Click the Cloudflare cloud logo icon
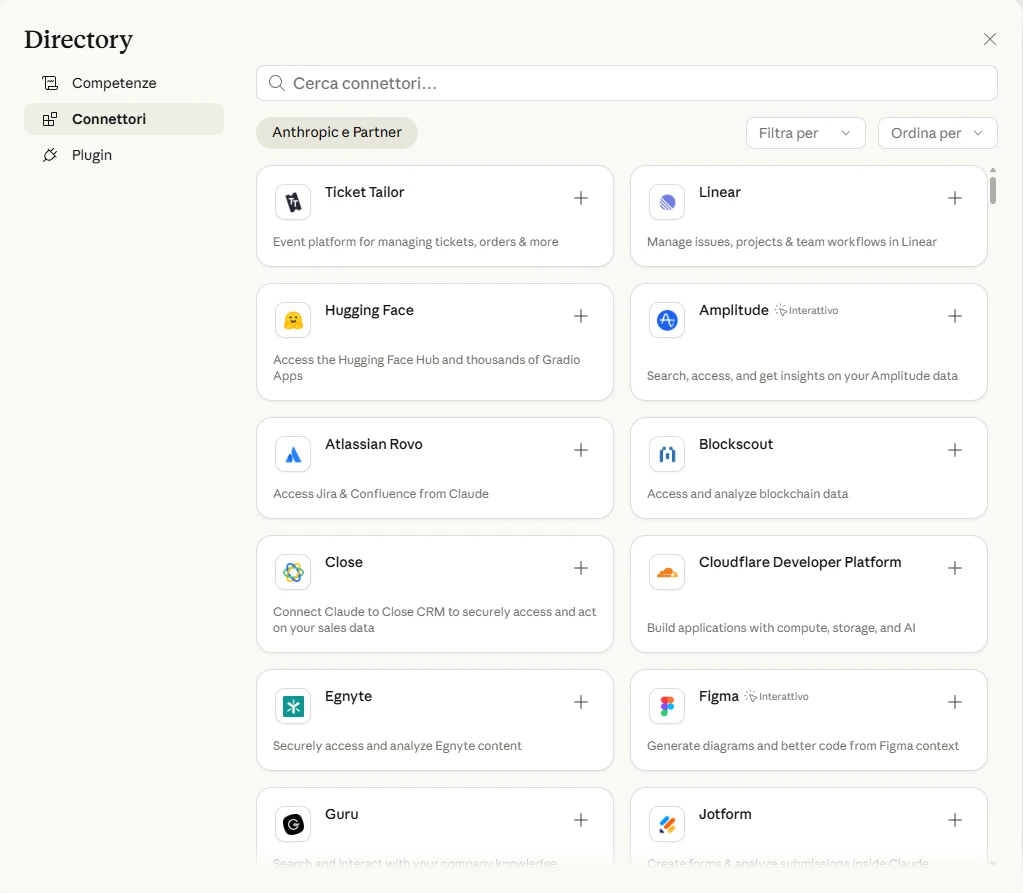1023x893 pixels. [x=667, y=572]
